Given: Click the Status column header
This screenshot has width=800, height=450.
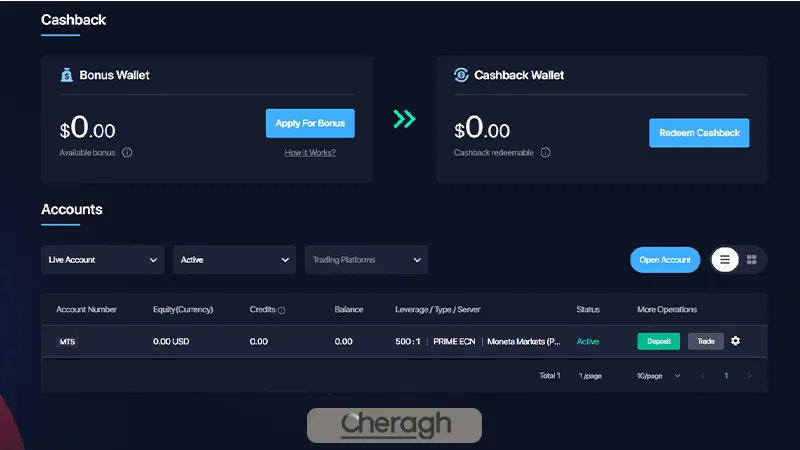Looking at the screenshot, I should click(588, 309).
